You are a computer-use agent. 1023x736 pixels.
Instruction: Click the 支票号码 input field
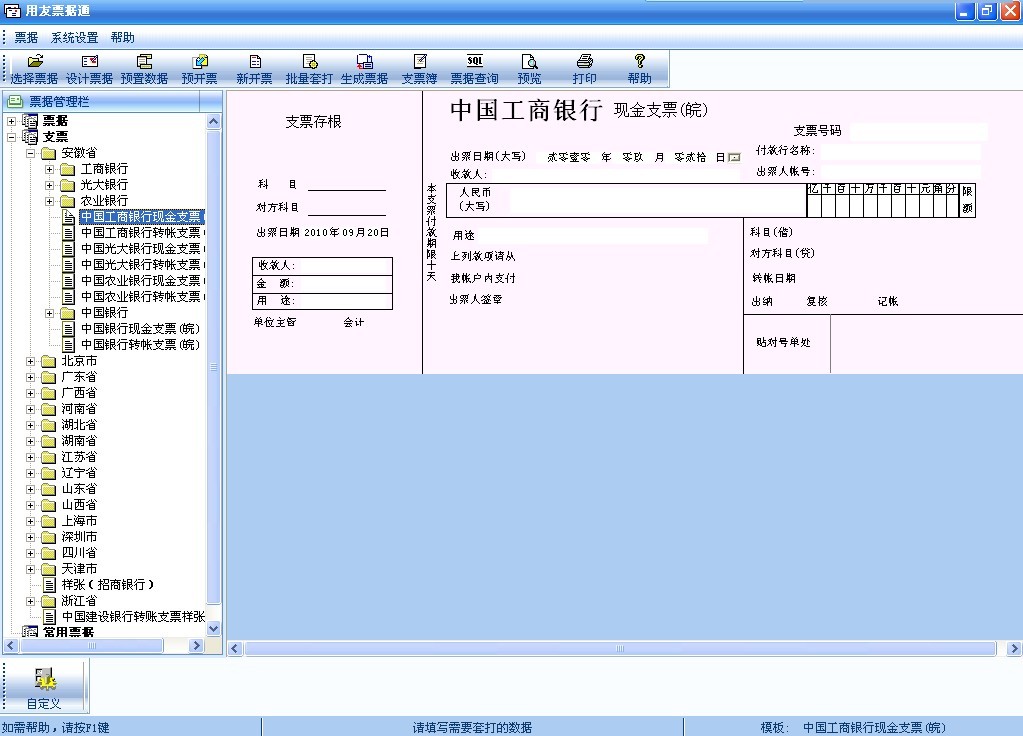pyautogui.click(x=918, y=131)
